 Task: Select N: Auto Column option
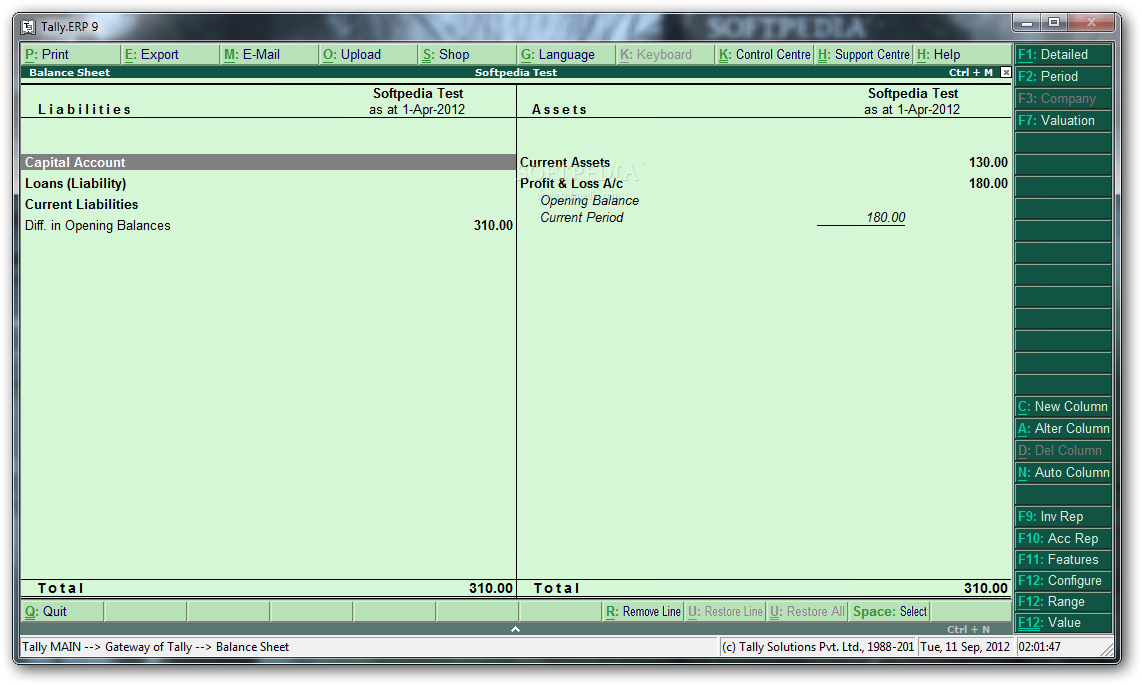pyautogui.click(x=1063, y=472)
